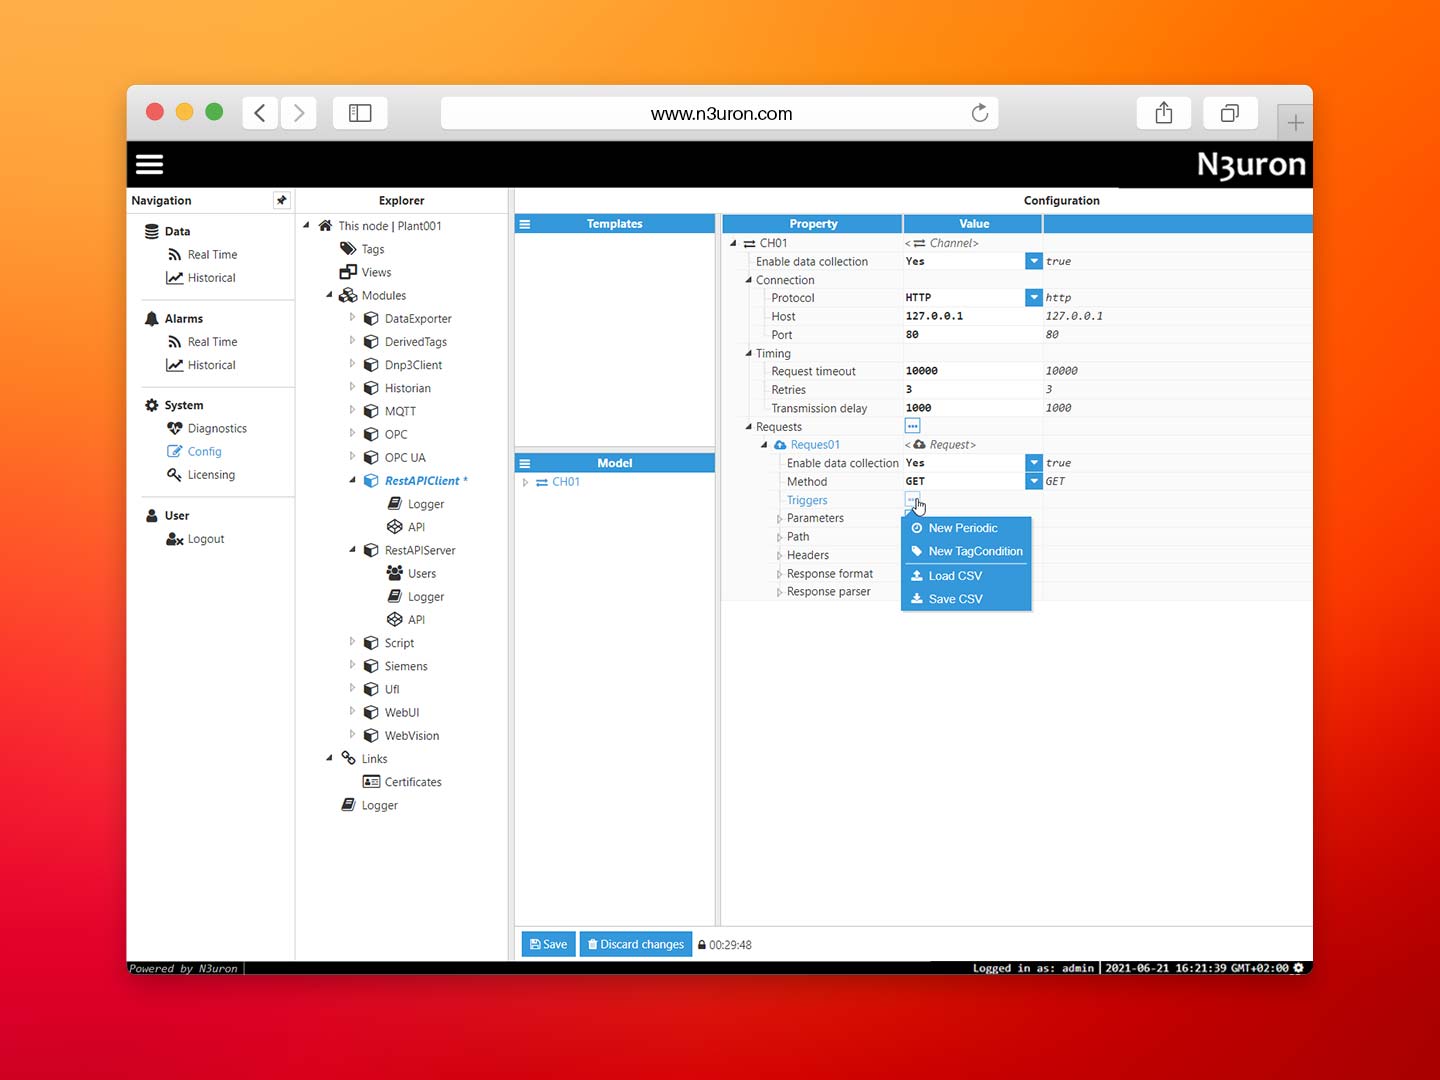
Task: Click the Logout link
Action: pyautogui.click(x=206, y=539)
